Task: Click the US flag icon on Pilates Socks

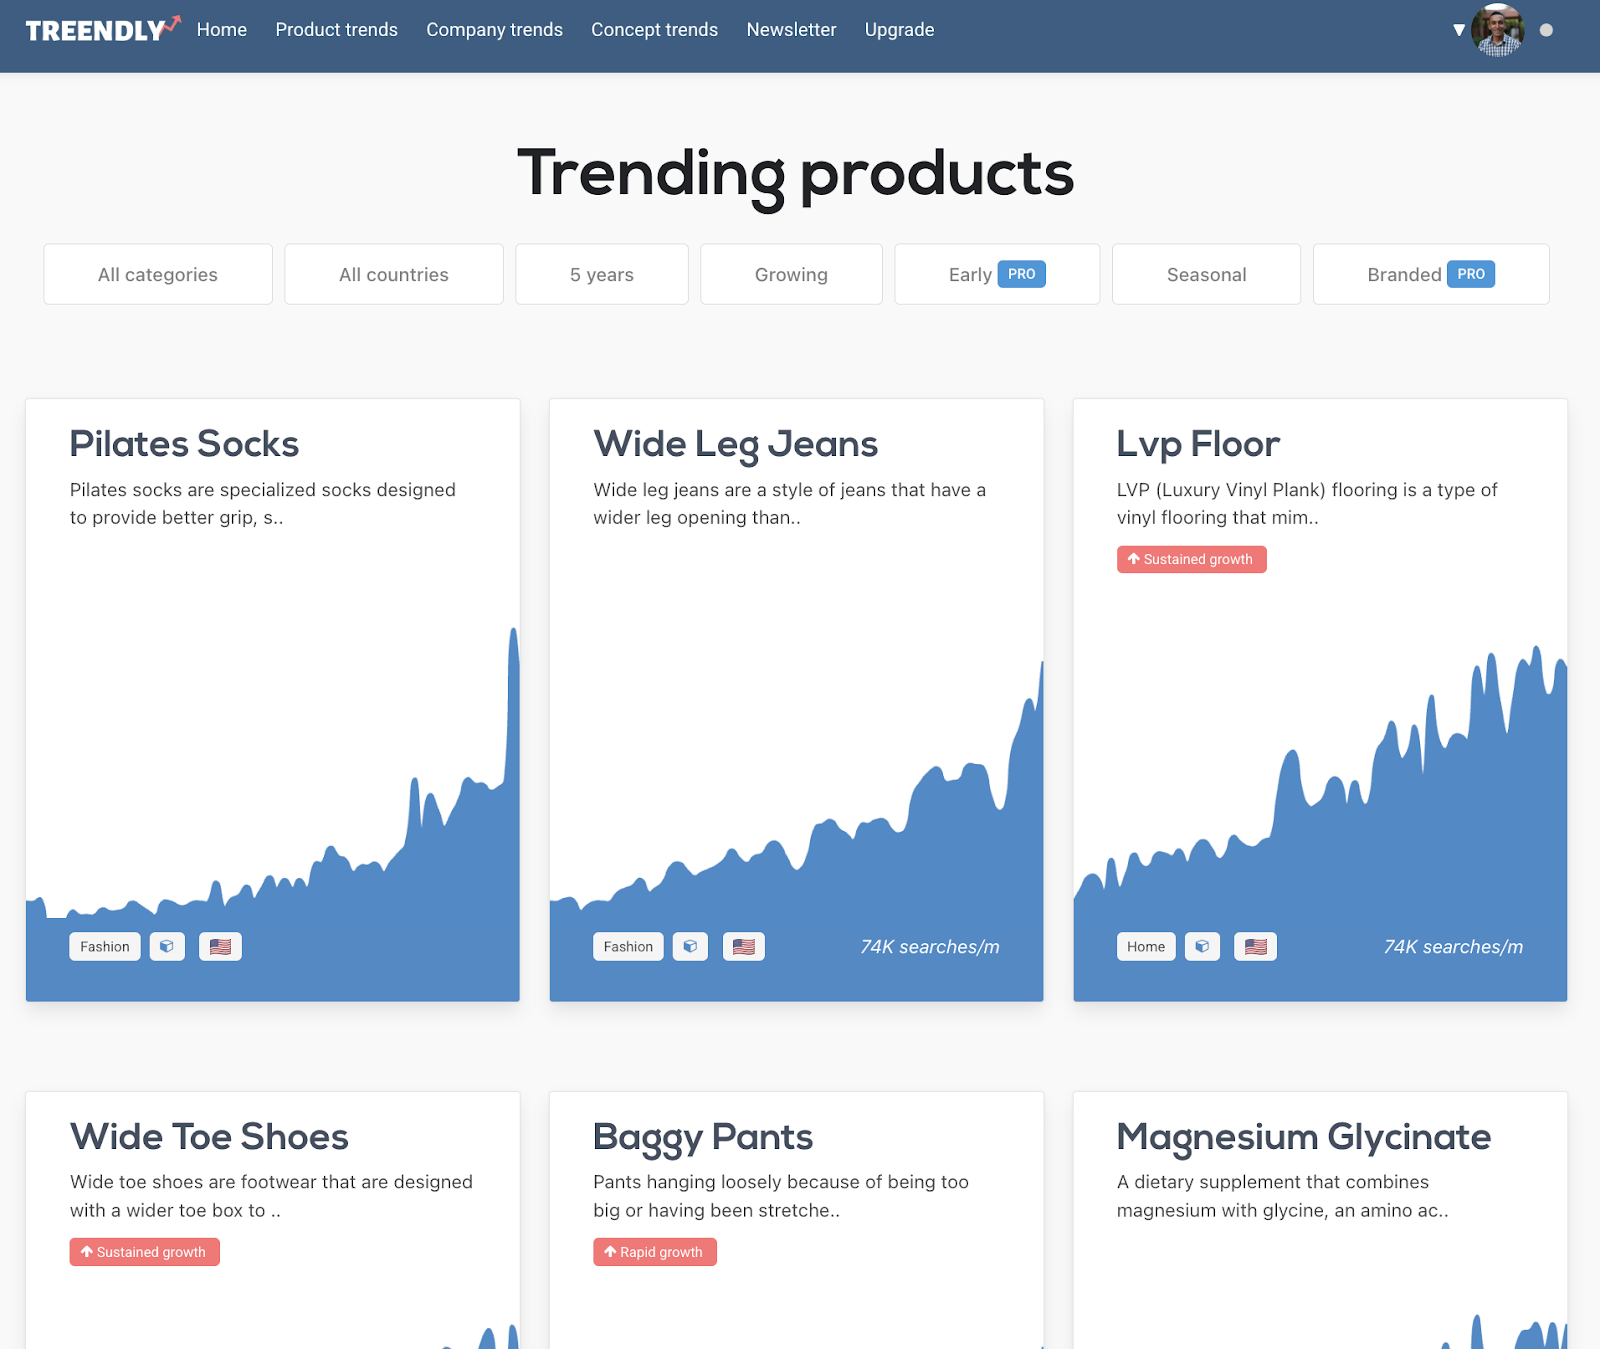Action: point(220,946)
